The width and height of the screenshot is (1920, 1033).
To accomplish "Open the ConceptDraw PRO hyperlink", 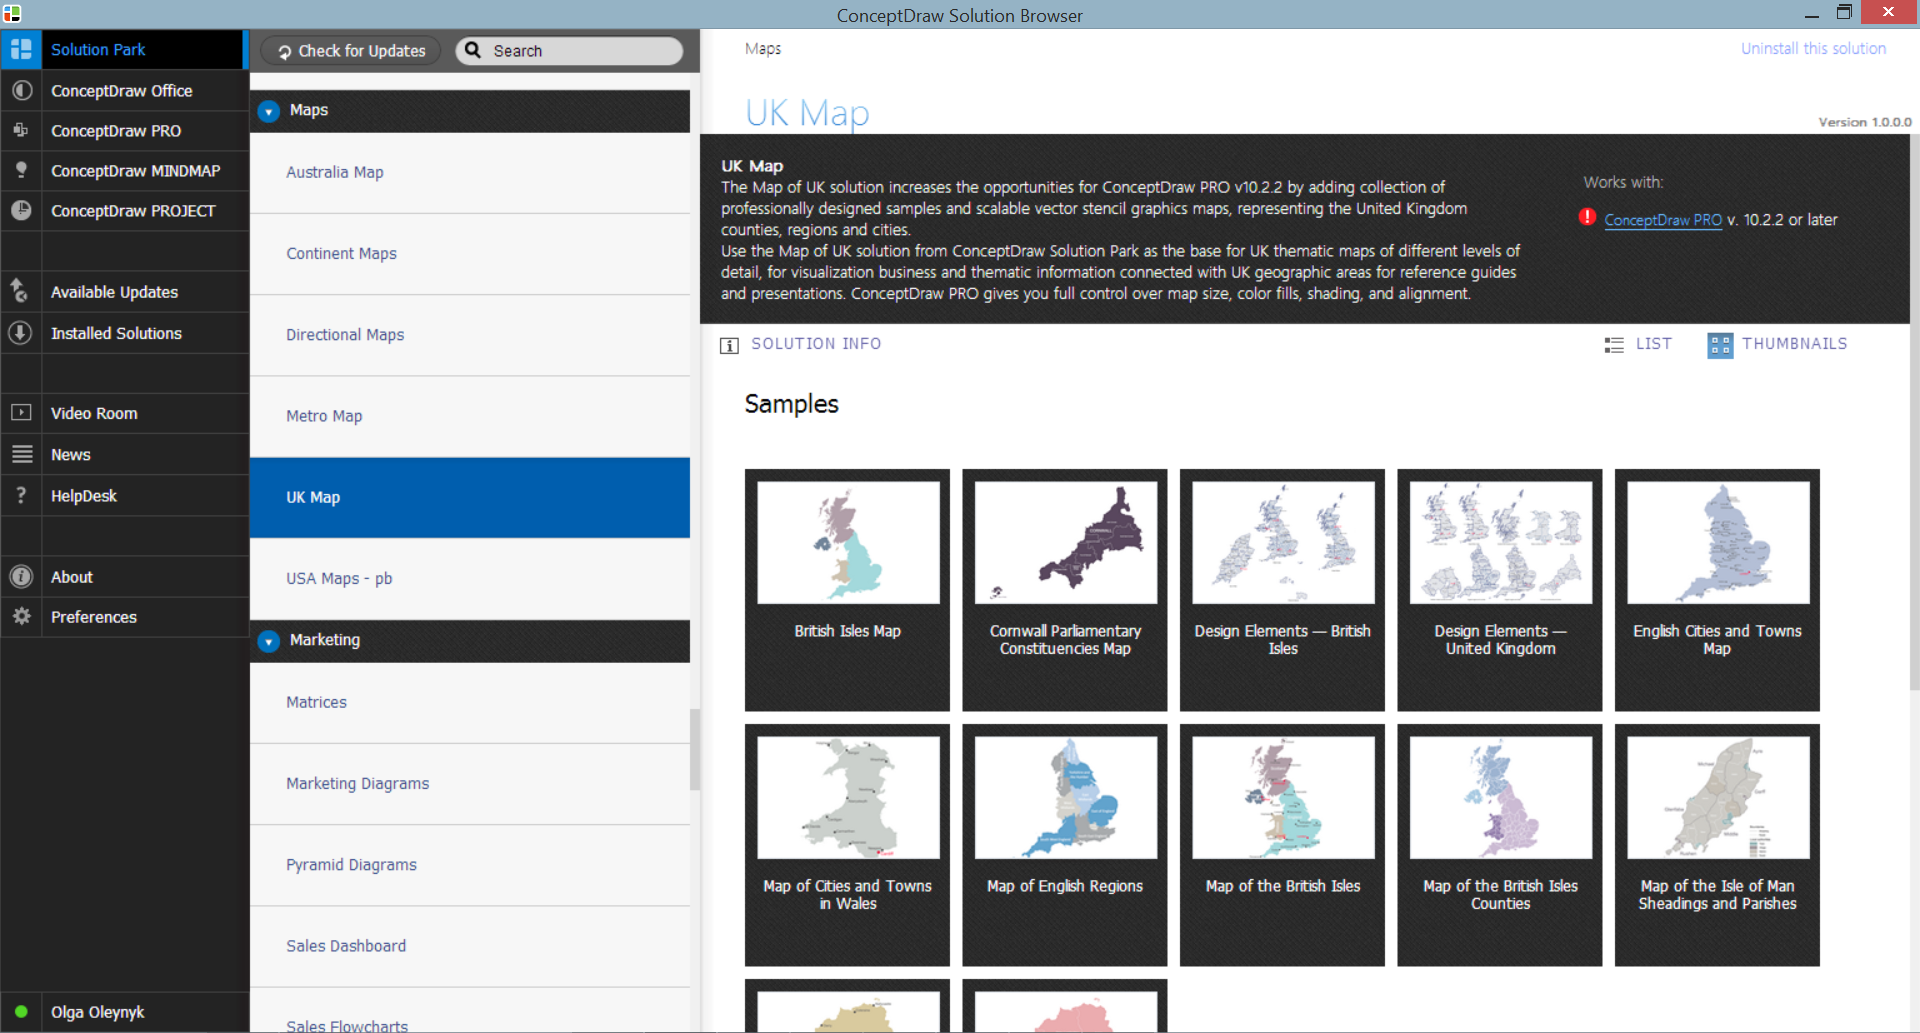I will pos(1663,219).
